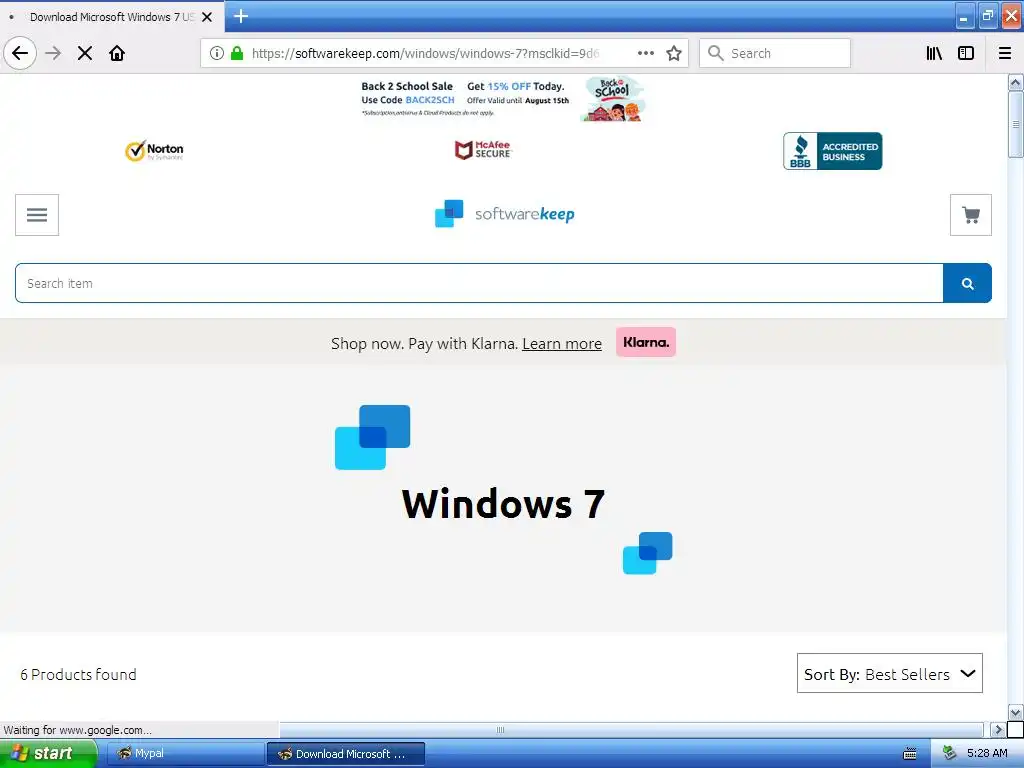Click the McAfee Secure badge

(x=483, y=150)
